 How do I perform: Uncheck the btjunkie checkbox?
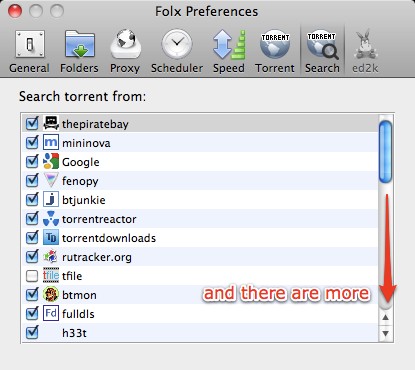click(32, 200)
